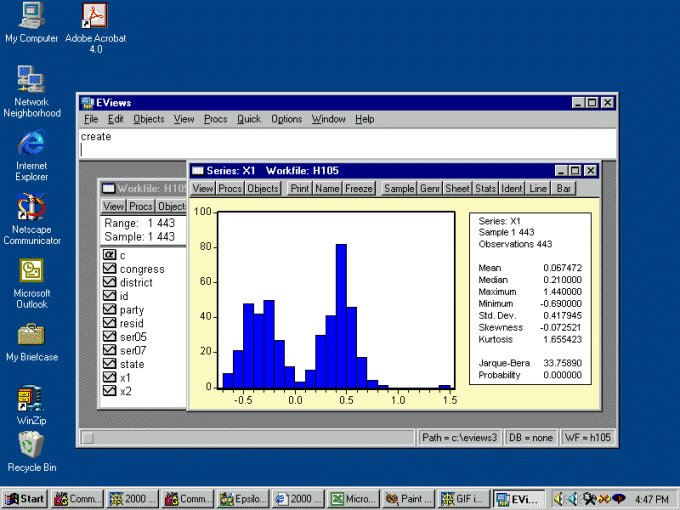The image size is (680, 510).
Task: Click the Stats button in the Series toolbar
Action: point(486,188)
